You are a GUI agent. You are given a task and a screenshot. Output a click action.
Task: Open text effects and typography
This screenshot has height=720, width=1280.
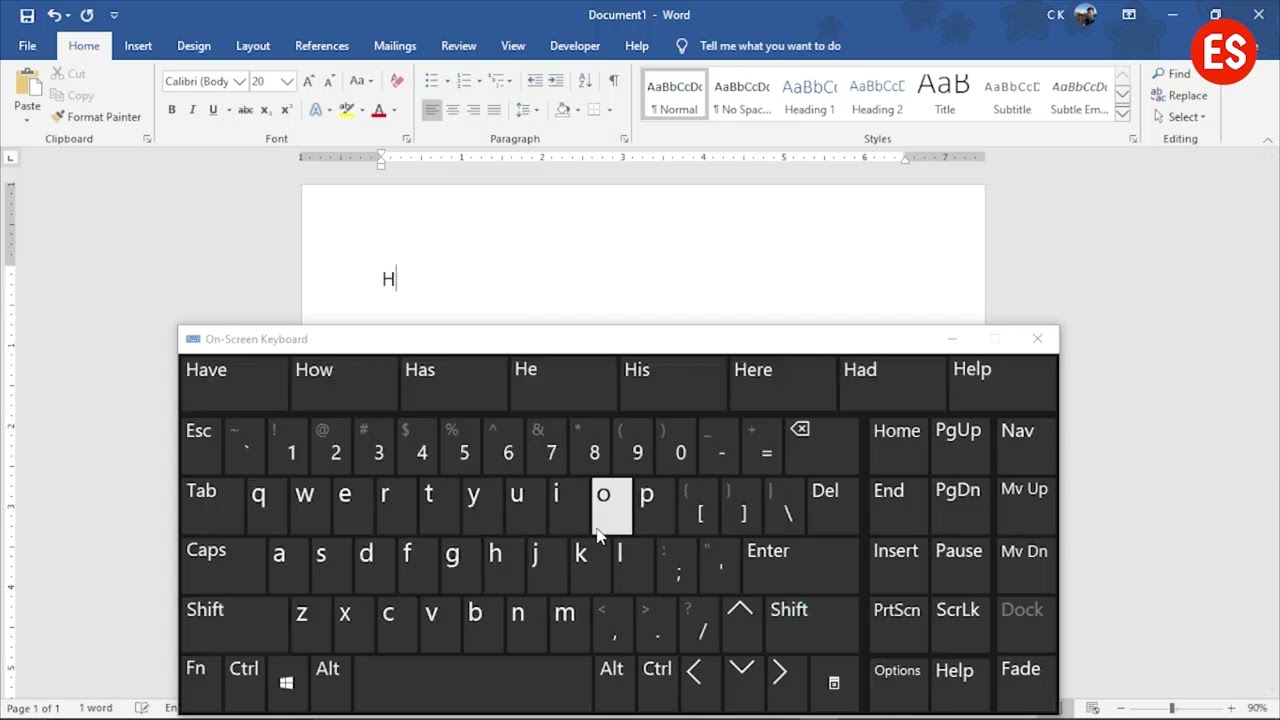pyautogui.click(x=316, y=110)
